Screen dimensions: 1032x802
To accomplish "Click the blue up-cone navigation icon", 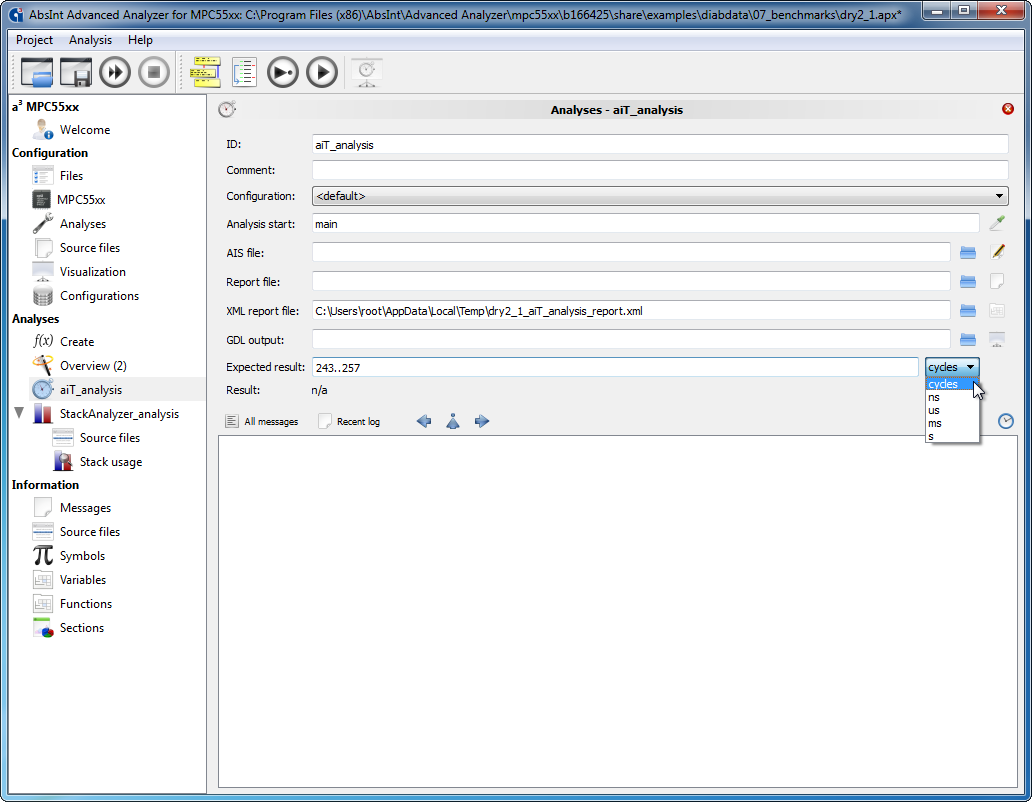I will click(453, 421).
